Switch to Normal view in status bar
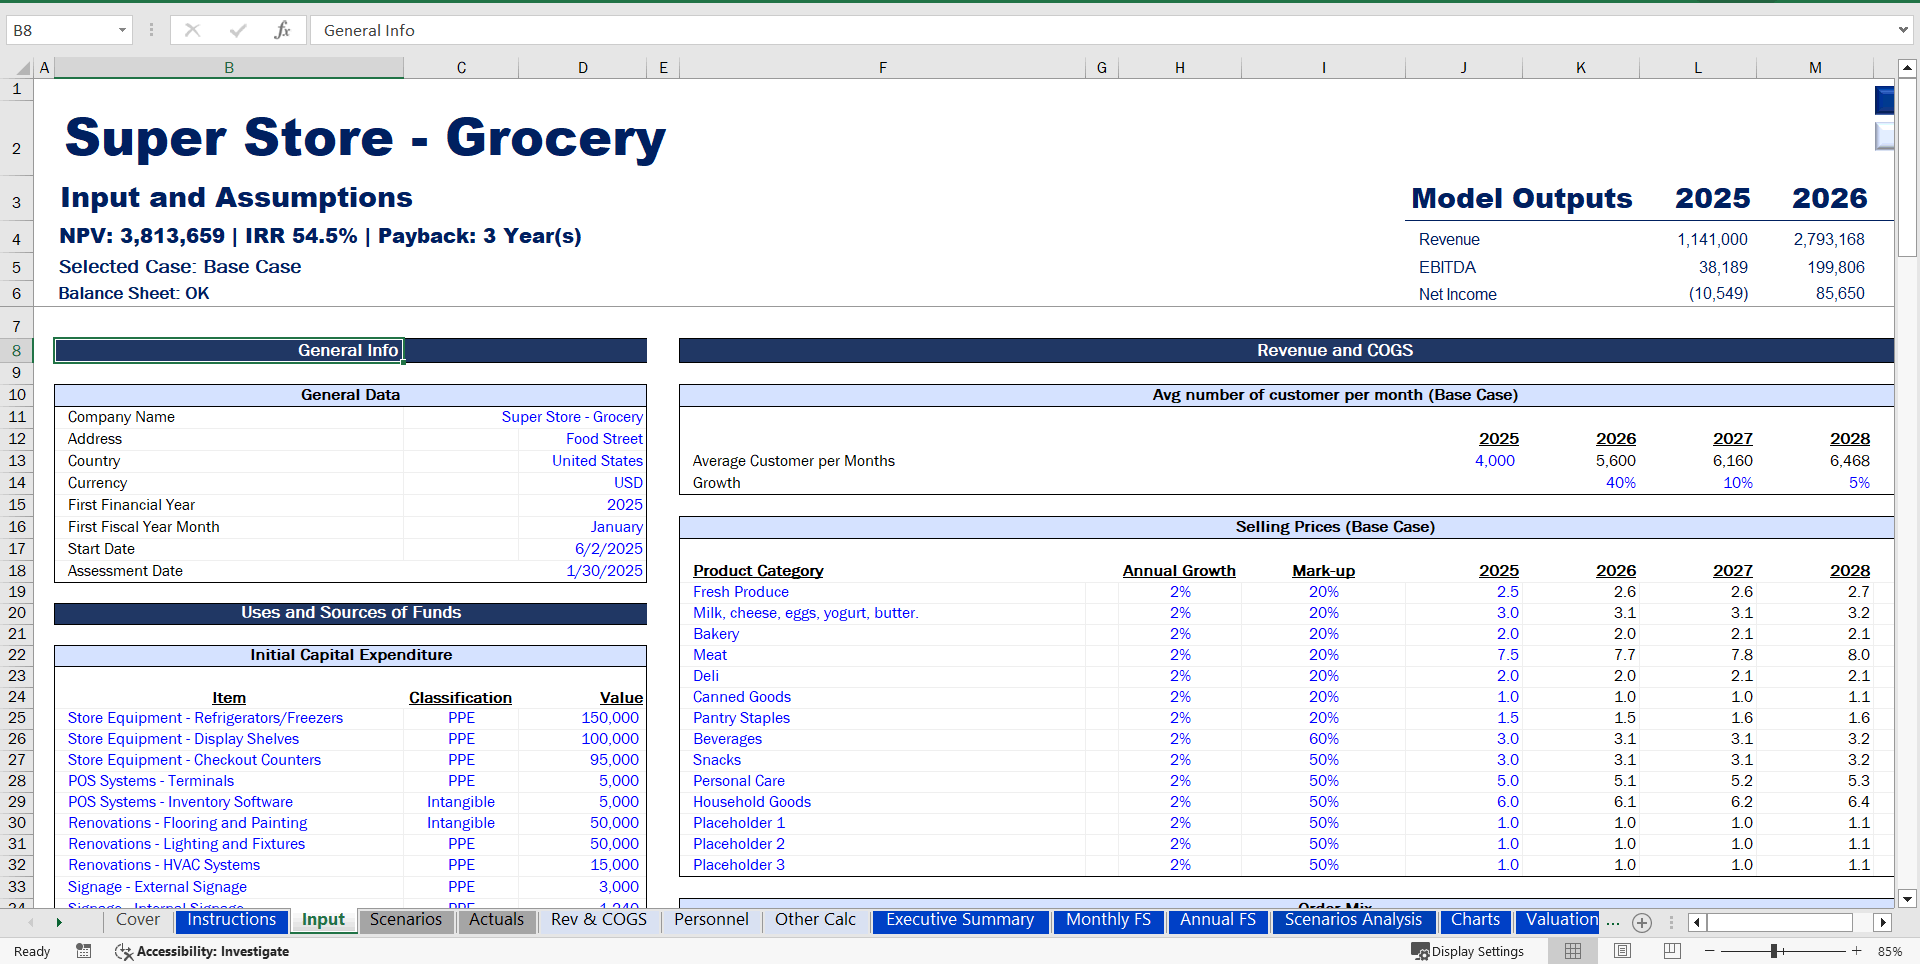 [1573, 951]
